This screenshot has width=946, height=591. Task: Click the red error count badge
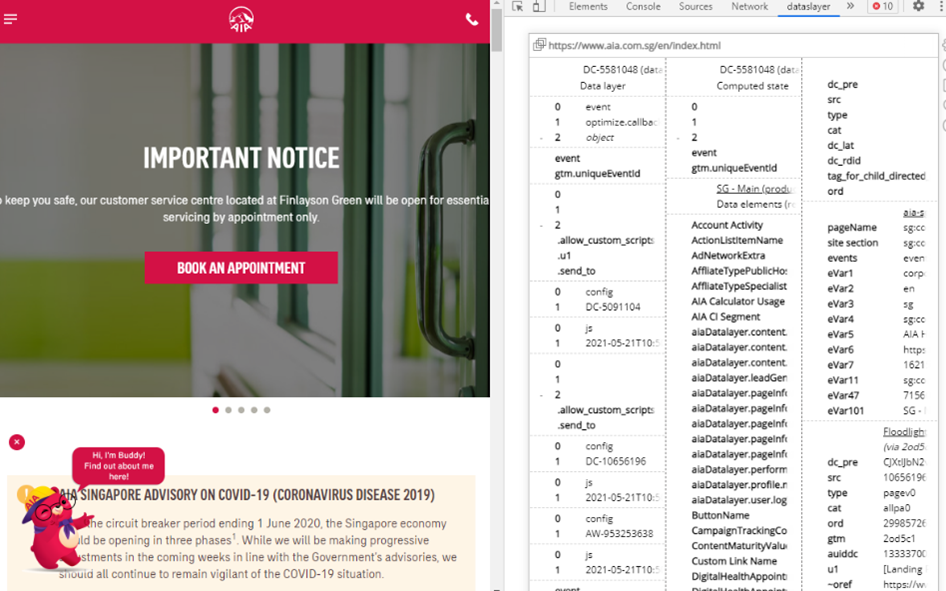[883, 6]
